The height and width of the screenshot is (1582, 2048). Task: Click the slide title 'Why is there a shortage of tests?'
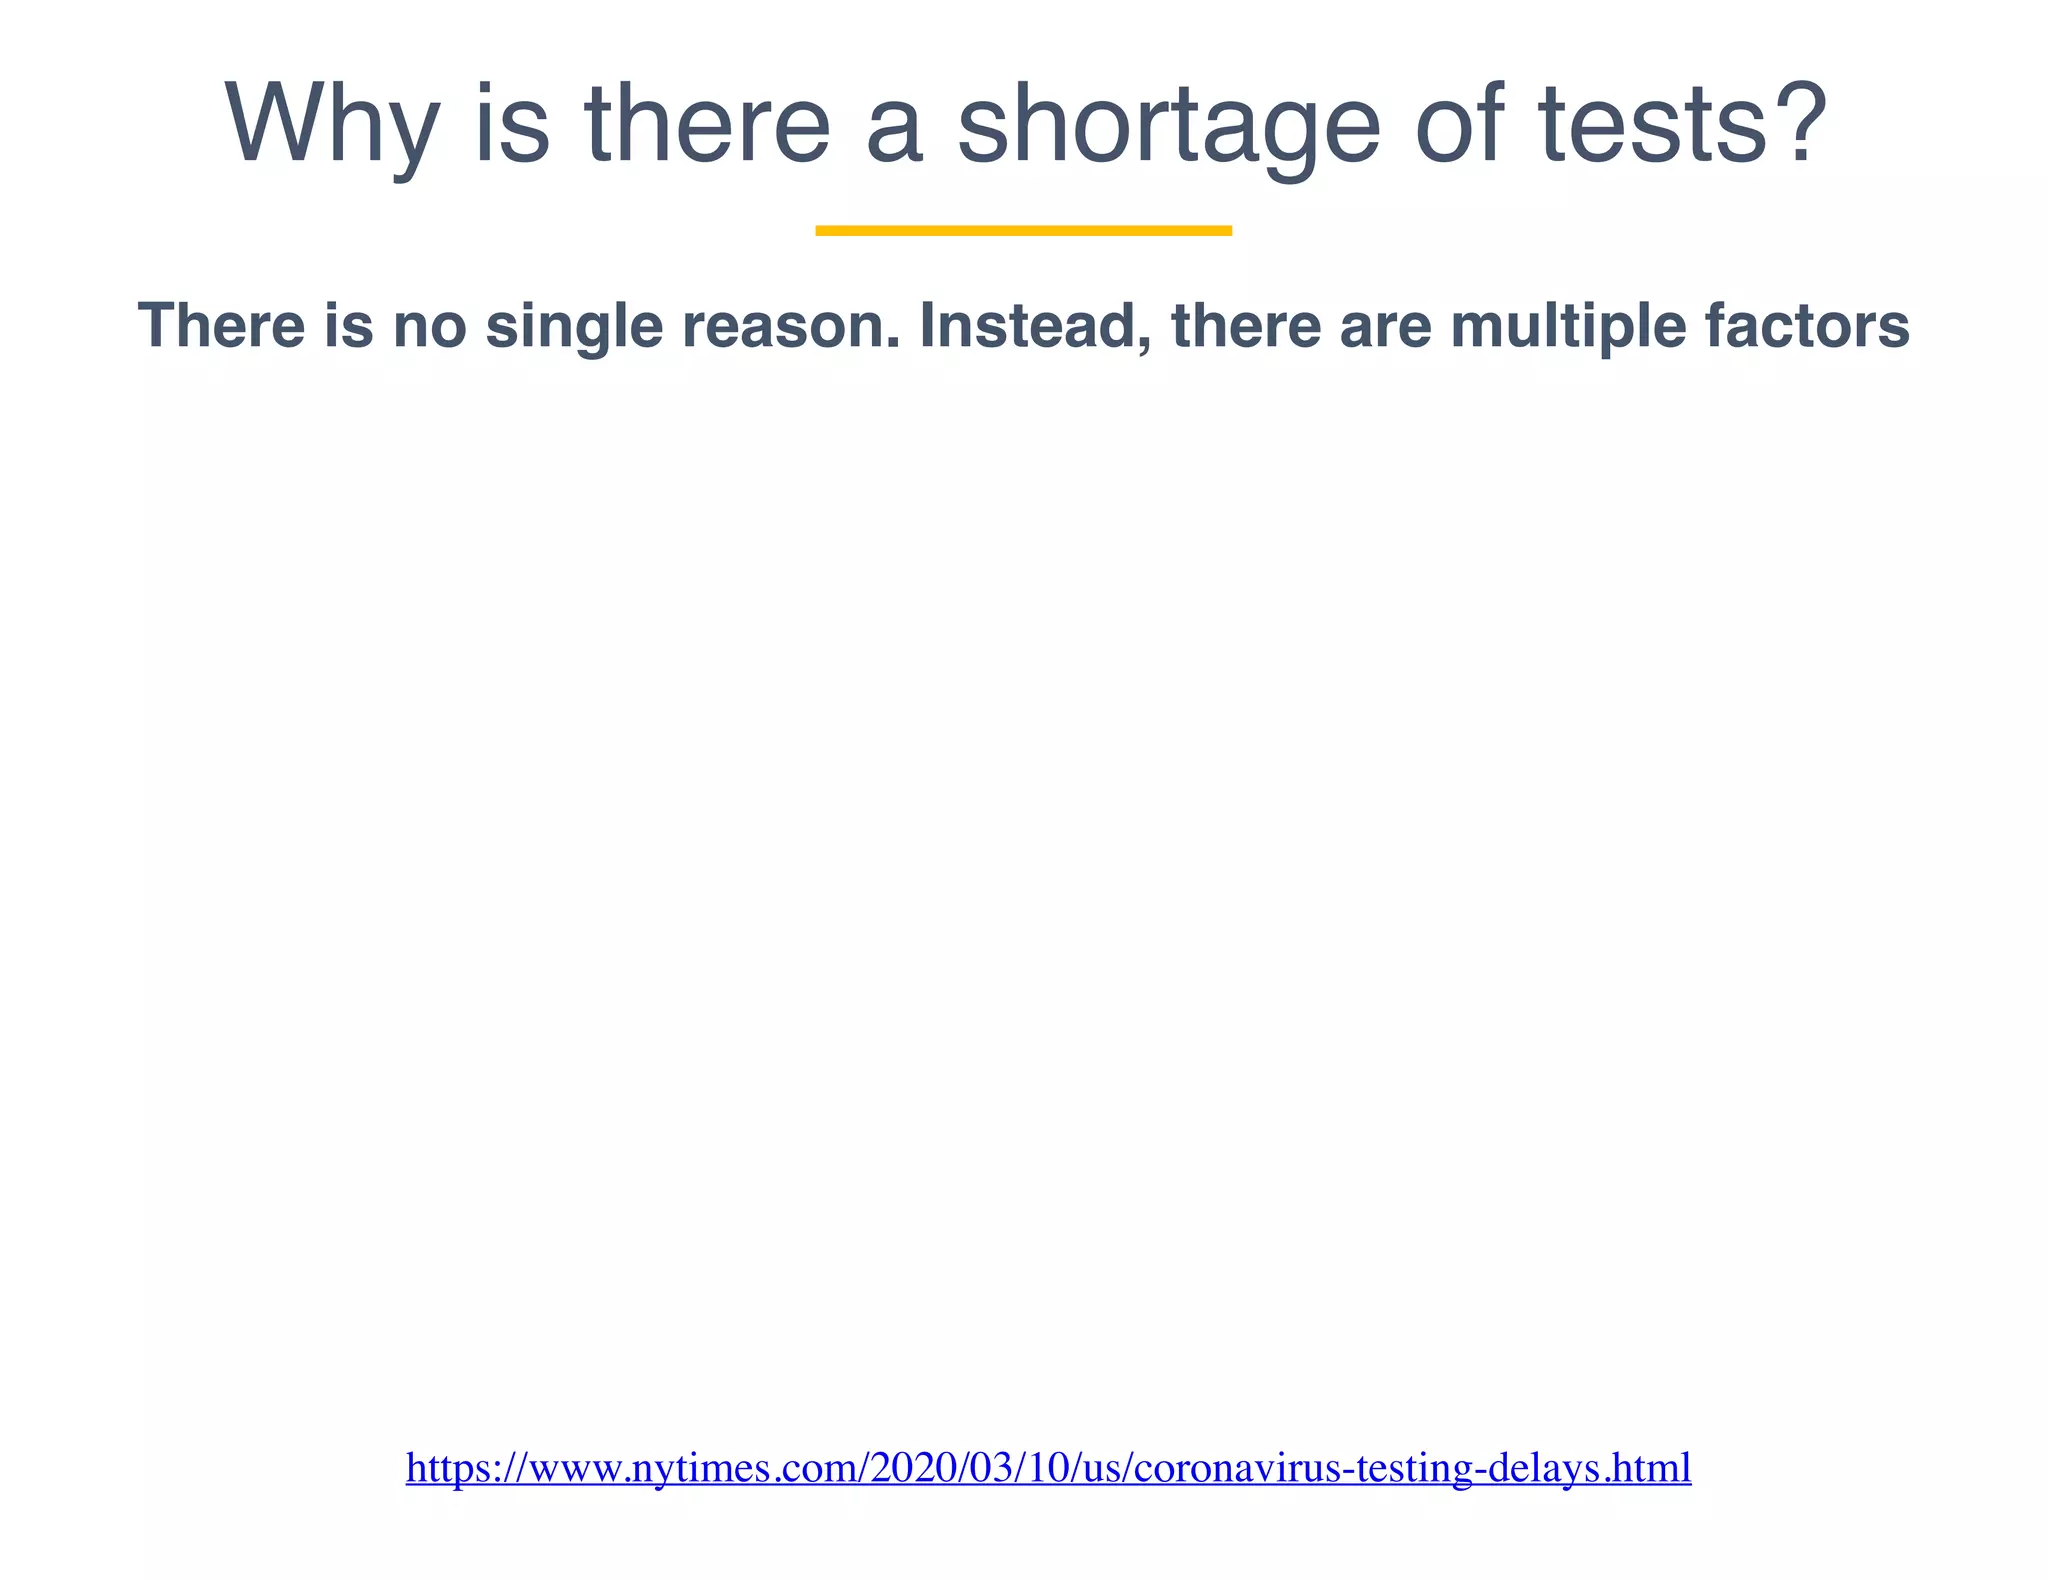(x=1024, y=125)
